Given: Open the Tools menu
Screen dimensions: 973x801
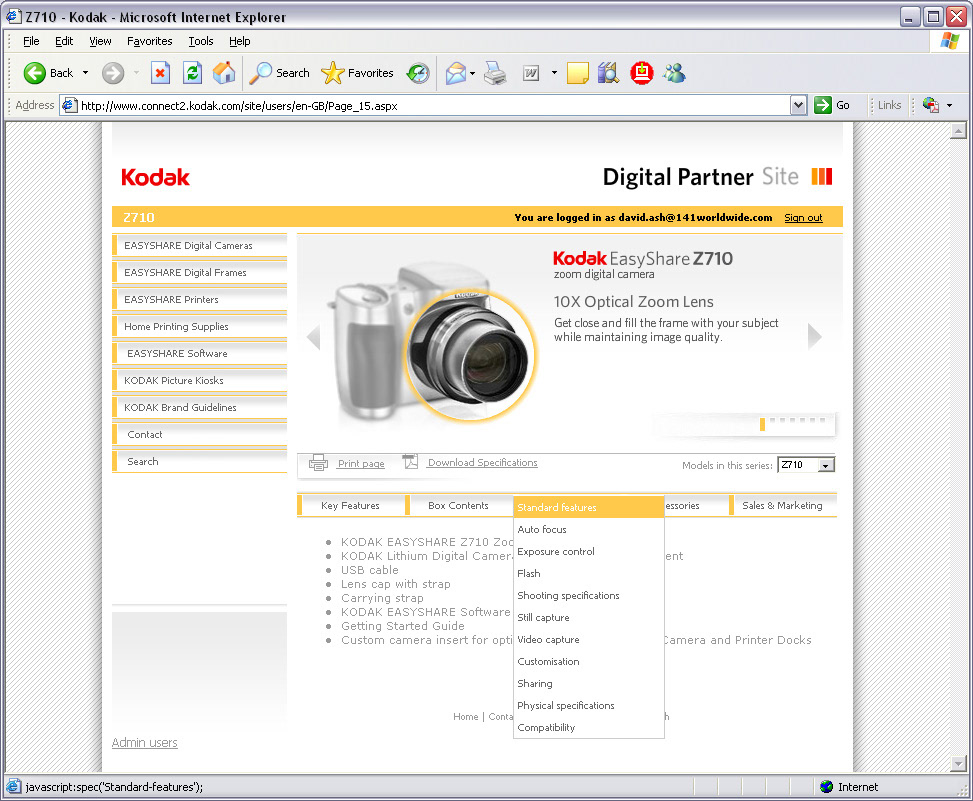Looking at the screenshot, I should tap(200, 41).
